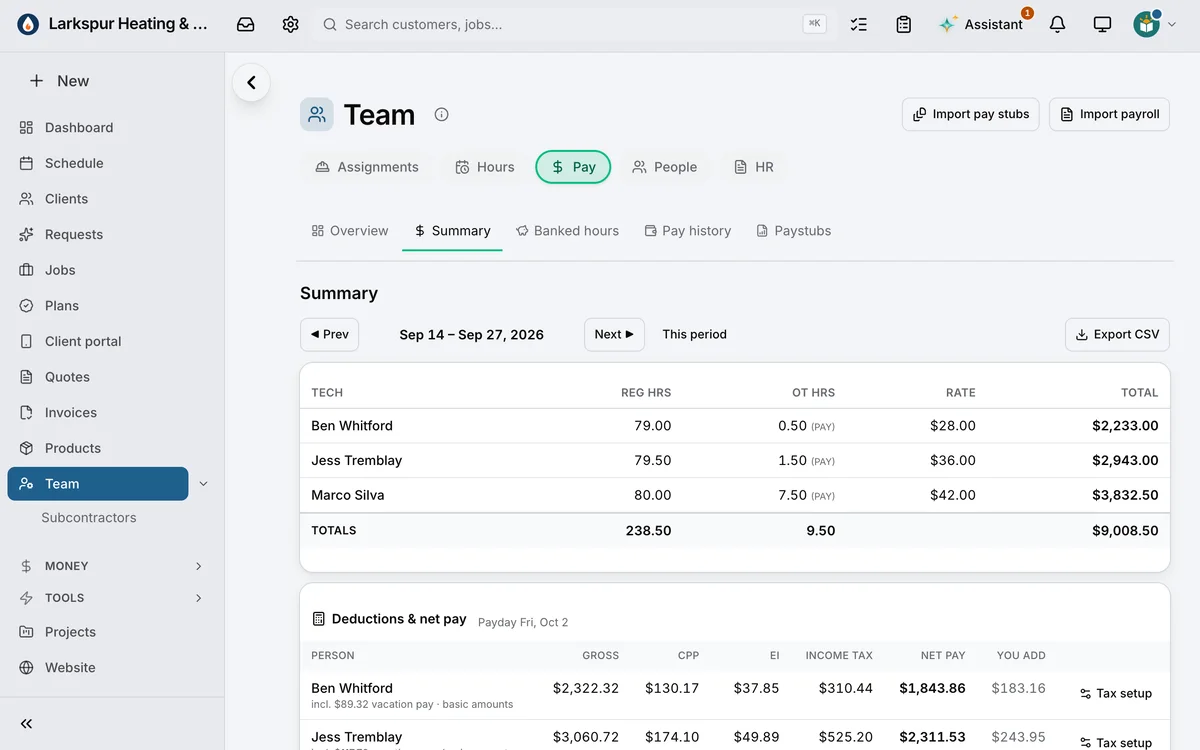Go to previous pay period

[329, 334]
